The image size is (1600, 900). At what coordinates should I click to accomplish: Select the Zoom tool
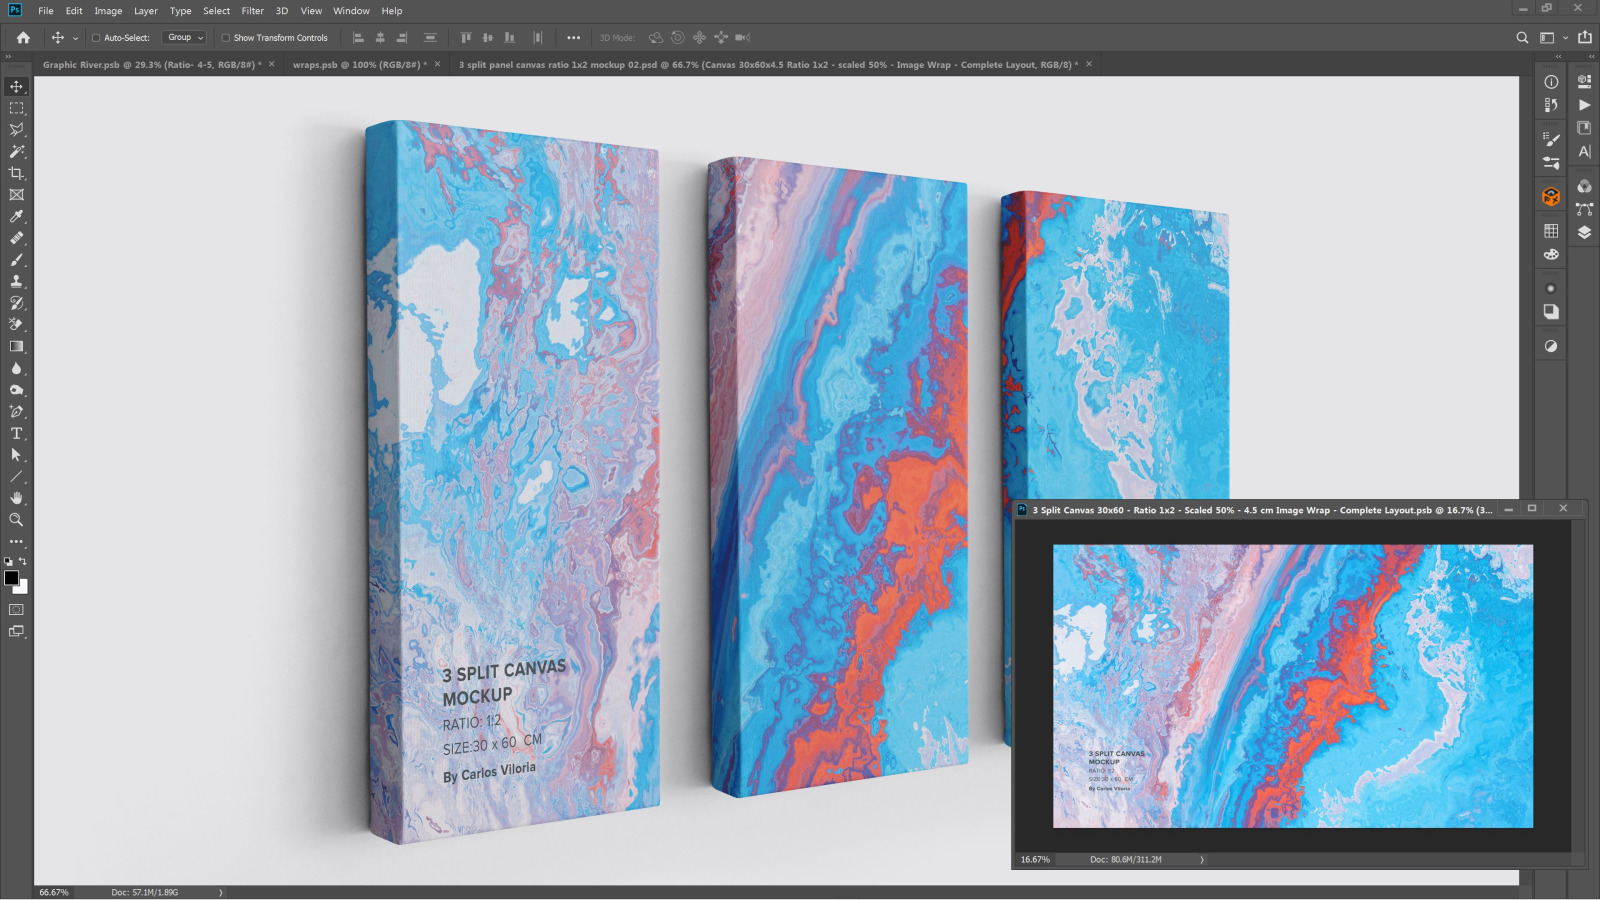[x=16, y=520]
